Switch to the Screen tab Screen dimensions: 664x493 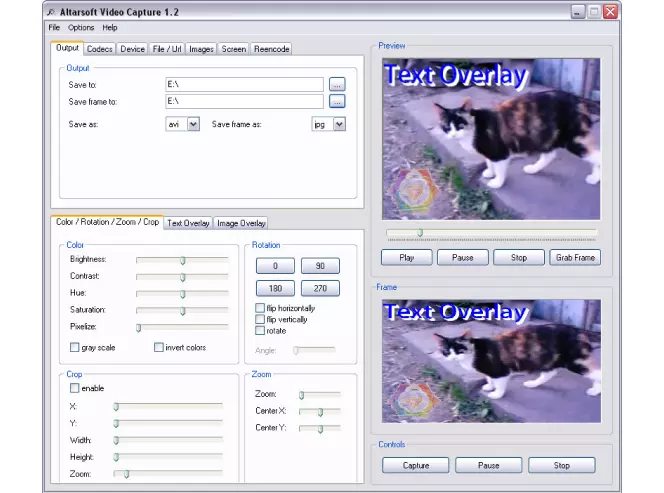click(234, 49)
